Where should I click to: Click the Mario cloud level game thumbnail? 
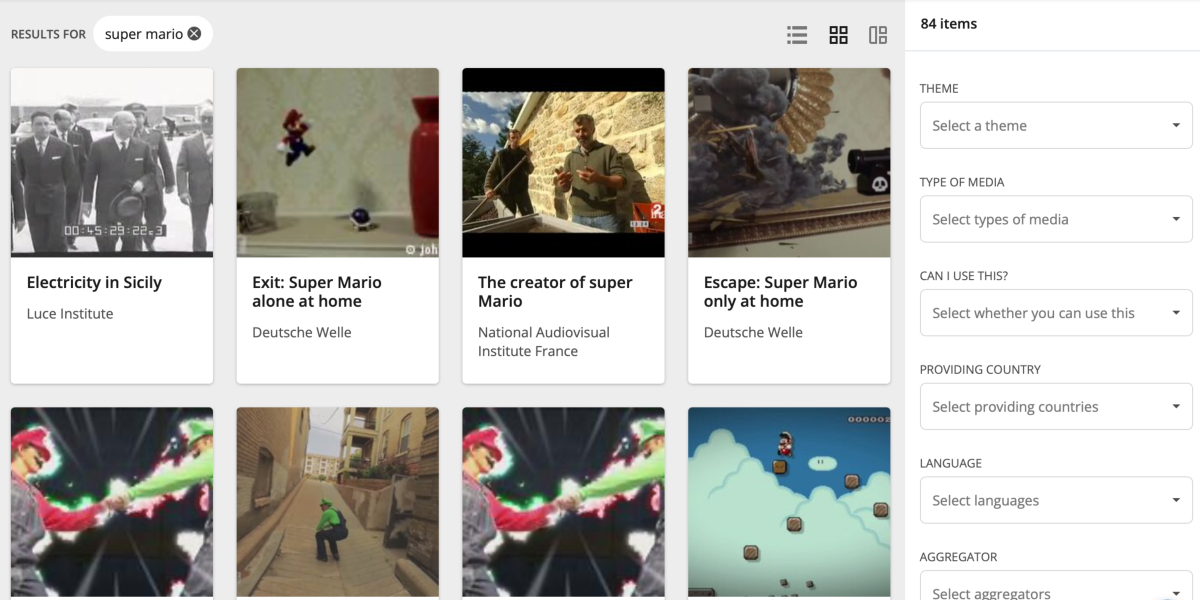click(x=789, y=502)
